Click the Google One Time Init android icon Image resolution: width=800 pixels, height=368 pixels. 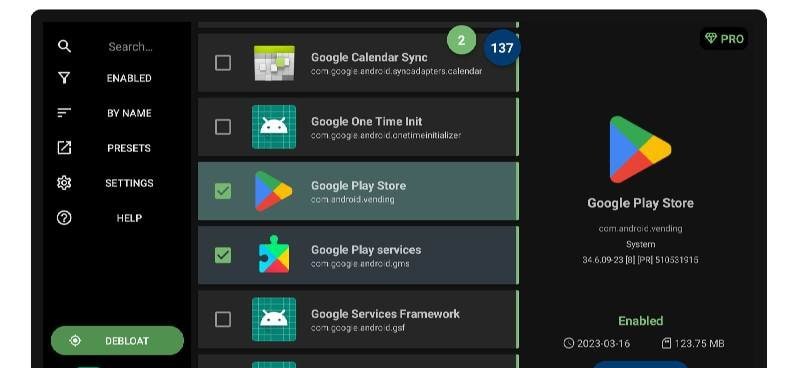coord(274,127)
